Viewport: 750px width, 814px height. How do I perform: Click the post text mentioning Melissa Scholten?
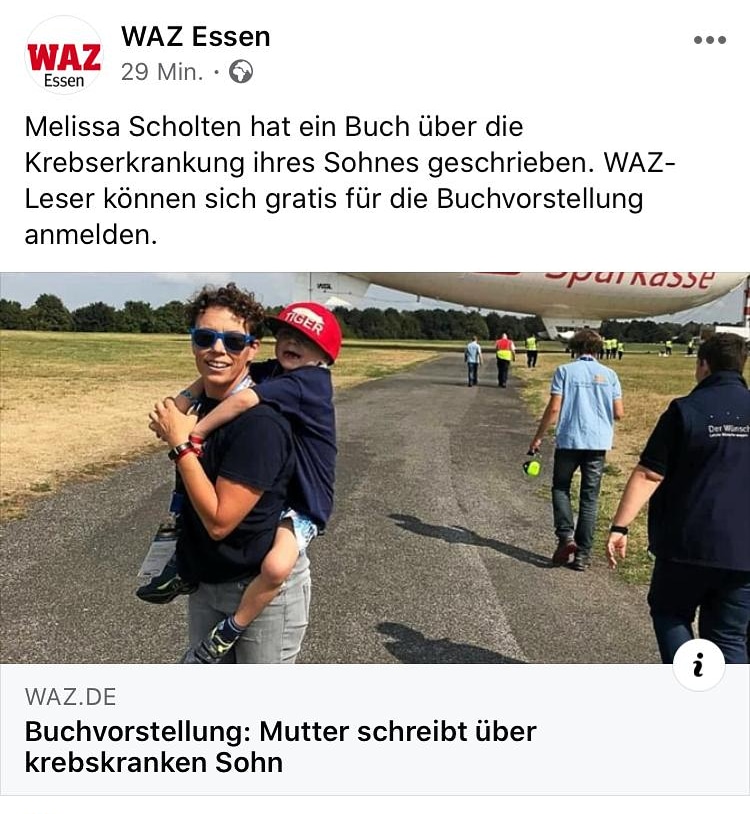coord(350,181)
